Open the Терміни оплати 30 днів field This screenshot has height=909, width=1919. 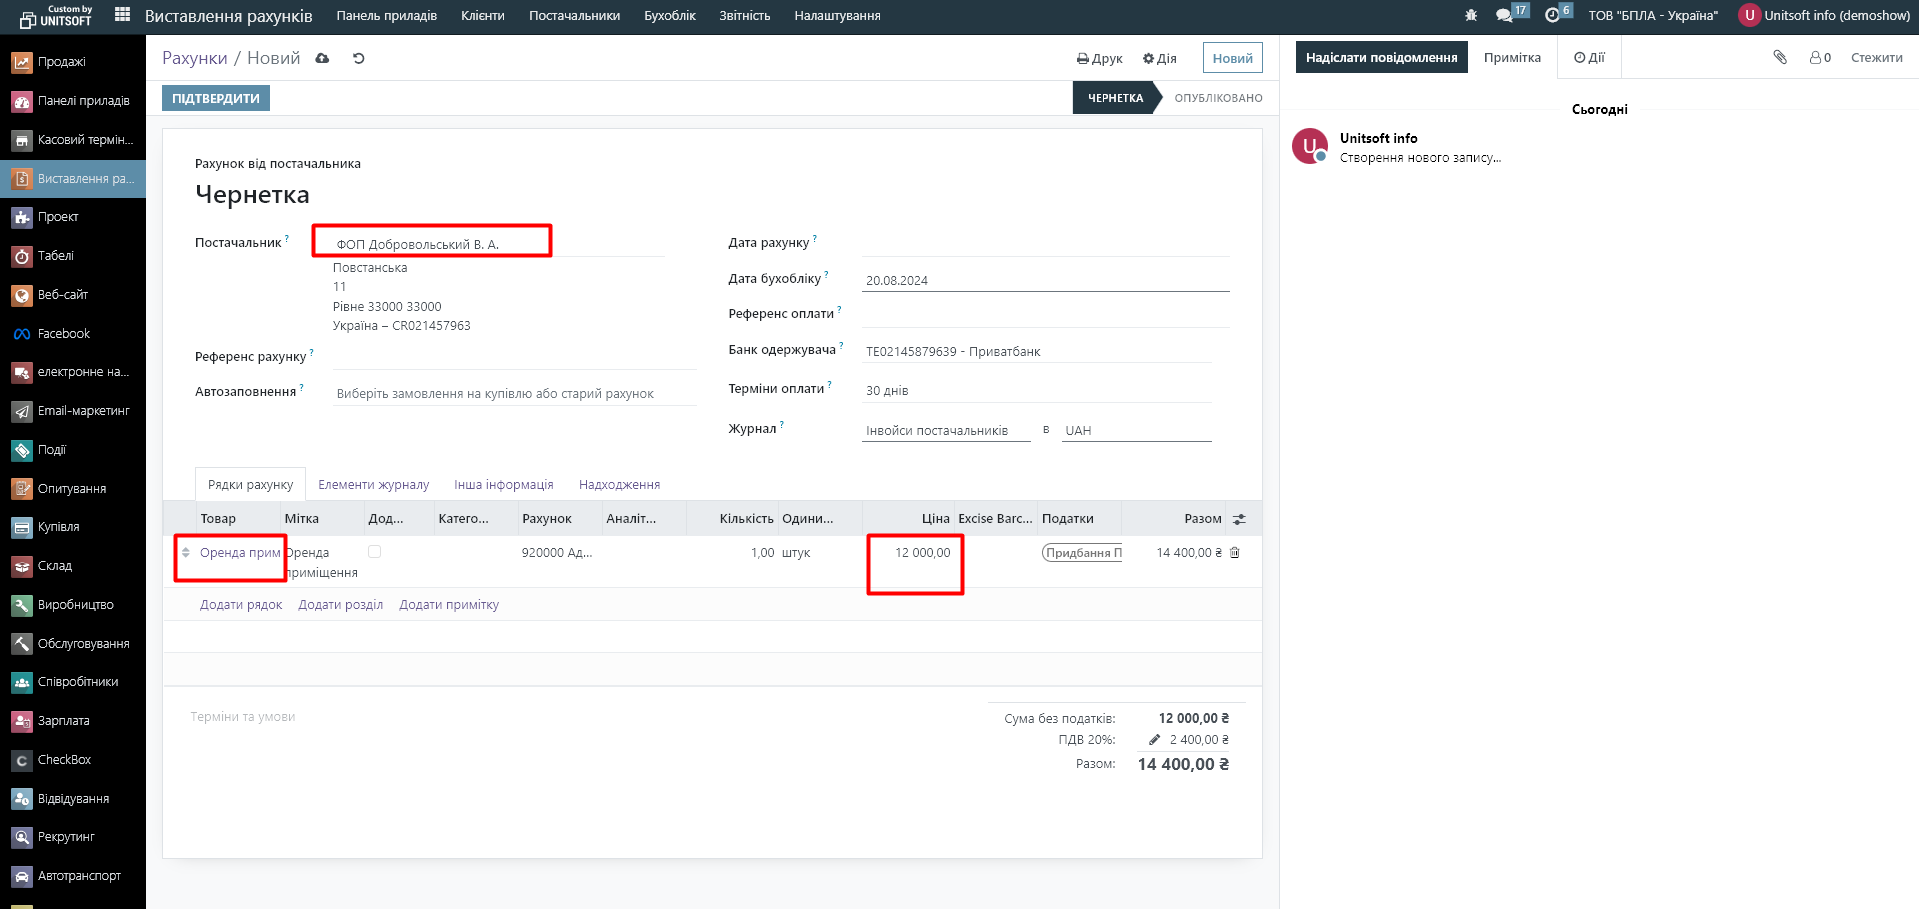(1036, 391)
